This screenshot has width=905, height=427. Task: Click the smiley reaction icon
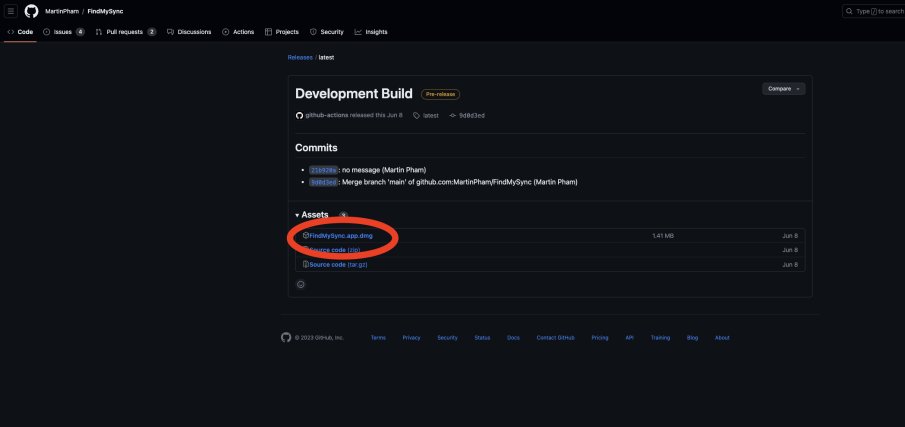coord(301,284)
